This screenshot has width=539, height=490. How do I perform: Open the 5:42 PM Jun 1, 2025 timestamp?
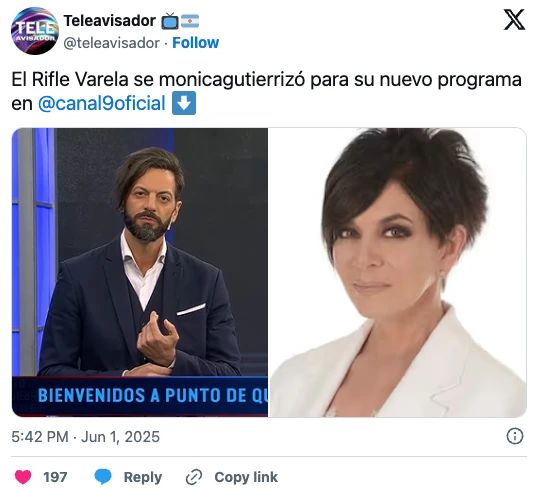86,437
